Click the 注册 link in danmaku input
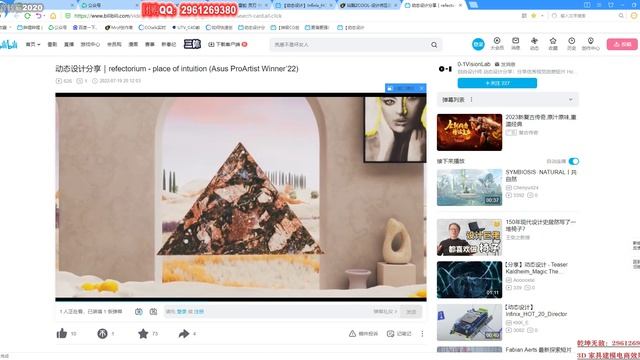 [x=199, y=311]
